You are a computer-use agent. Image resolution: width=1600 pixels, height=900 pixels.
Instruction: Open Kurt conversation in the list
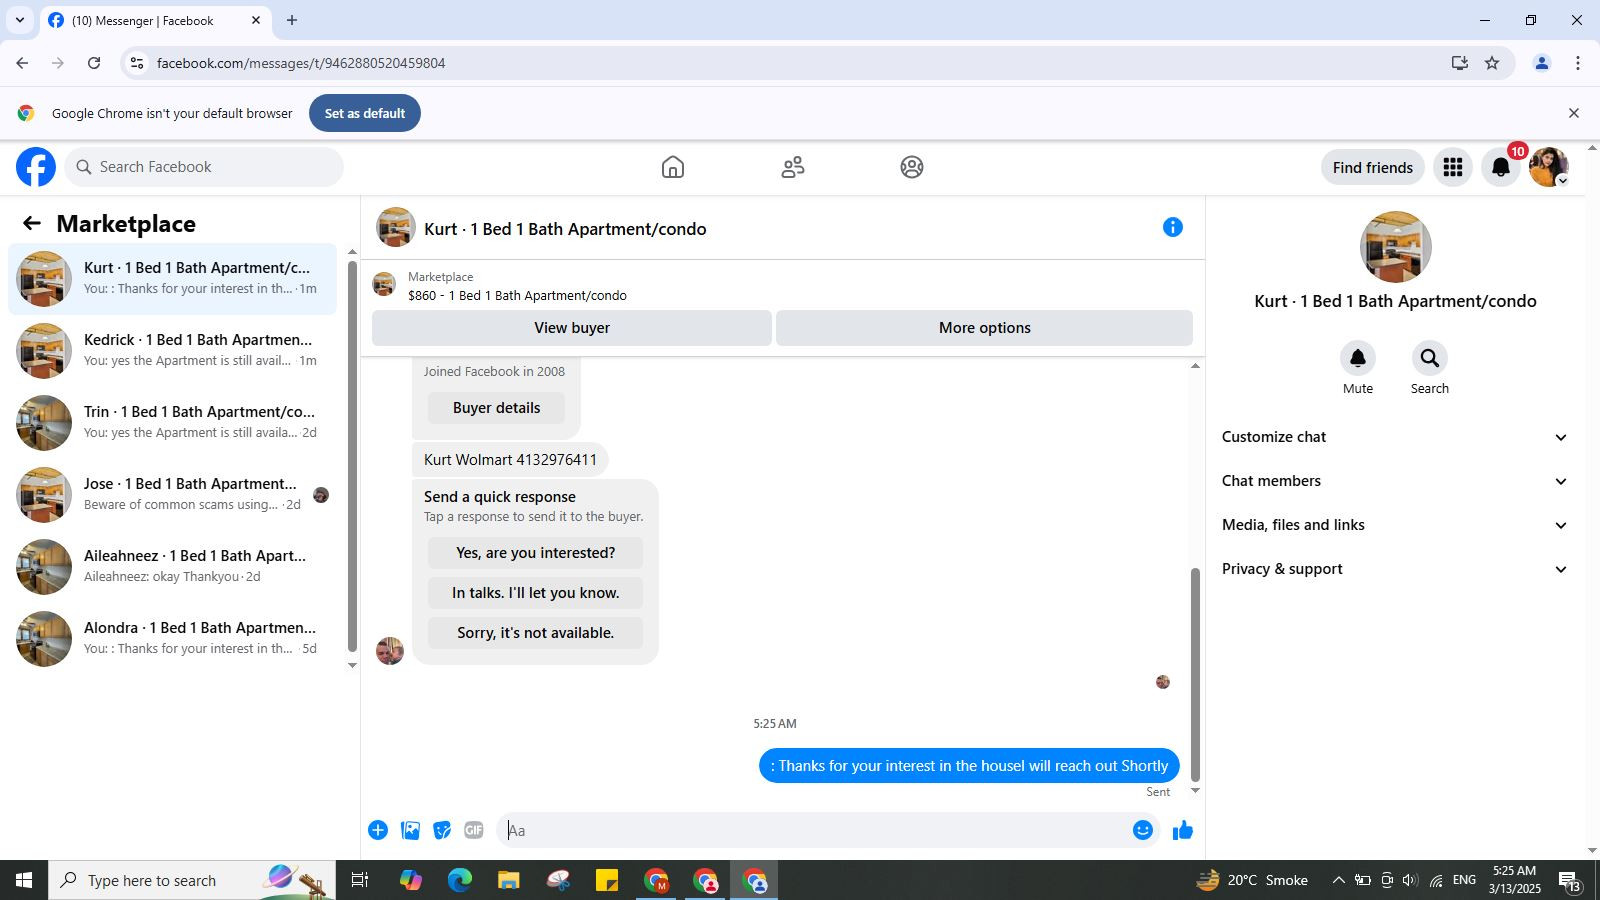point(172,279)
